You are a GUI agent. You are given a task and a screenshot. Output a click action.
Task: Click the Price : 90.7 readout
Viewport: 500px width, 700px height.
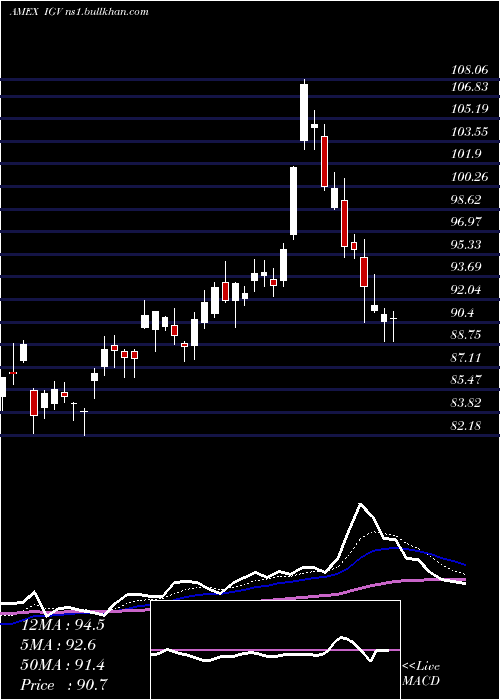(x=64, y=685)
